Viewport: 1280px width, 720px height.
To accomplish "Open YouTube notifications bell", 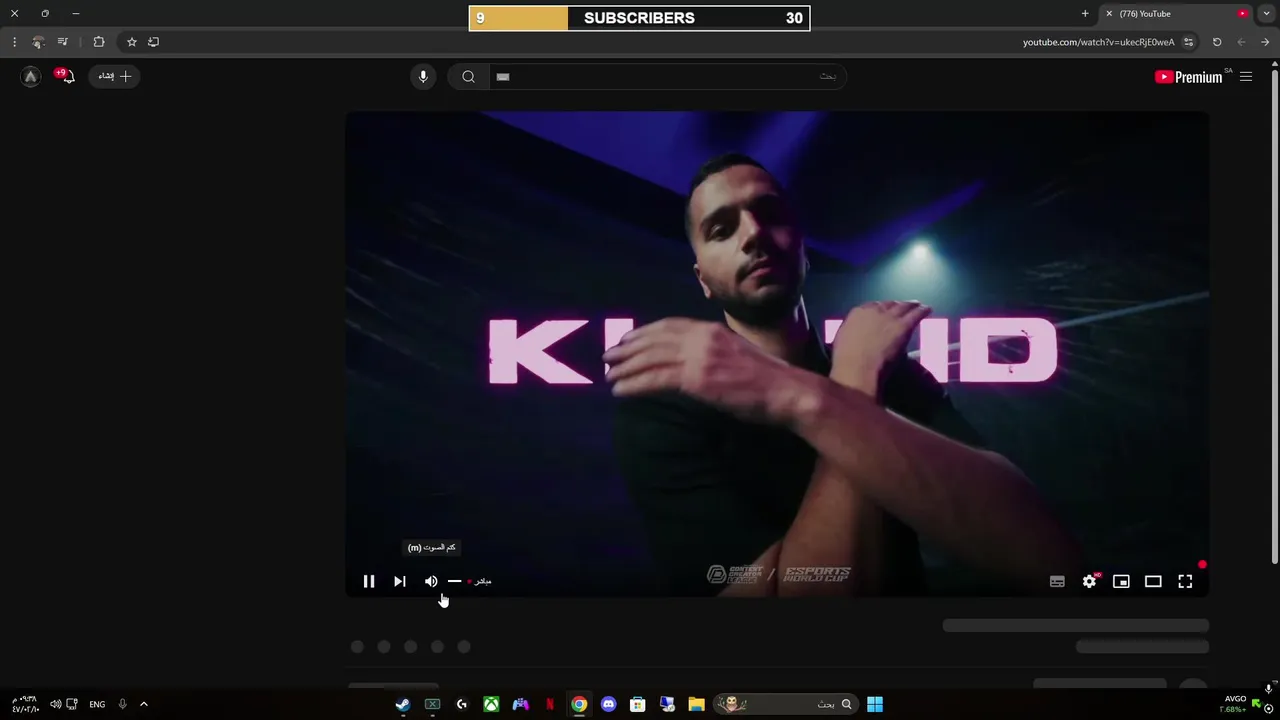I will pyautogui.click(x=66, y=76).
